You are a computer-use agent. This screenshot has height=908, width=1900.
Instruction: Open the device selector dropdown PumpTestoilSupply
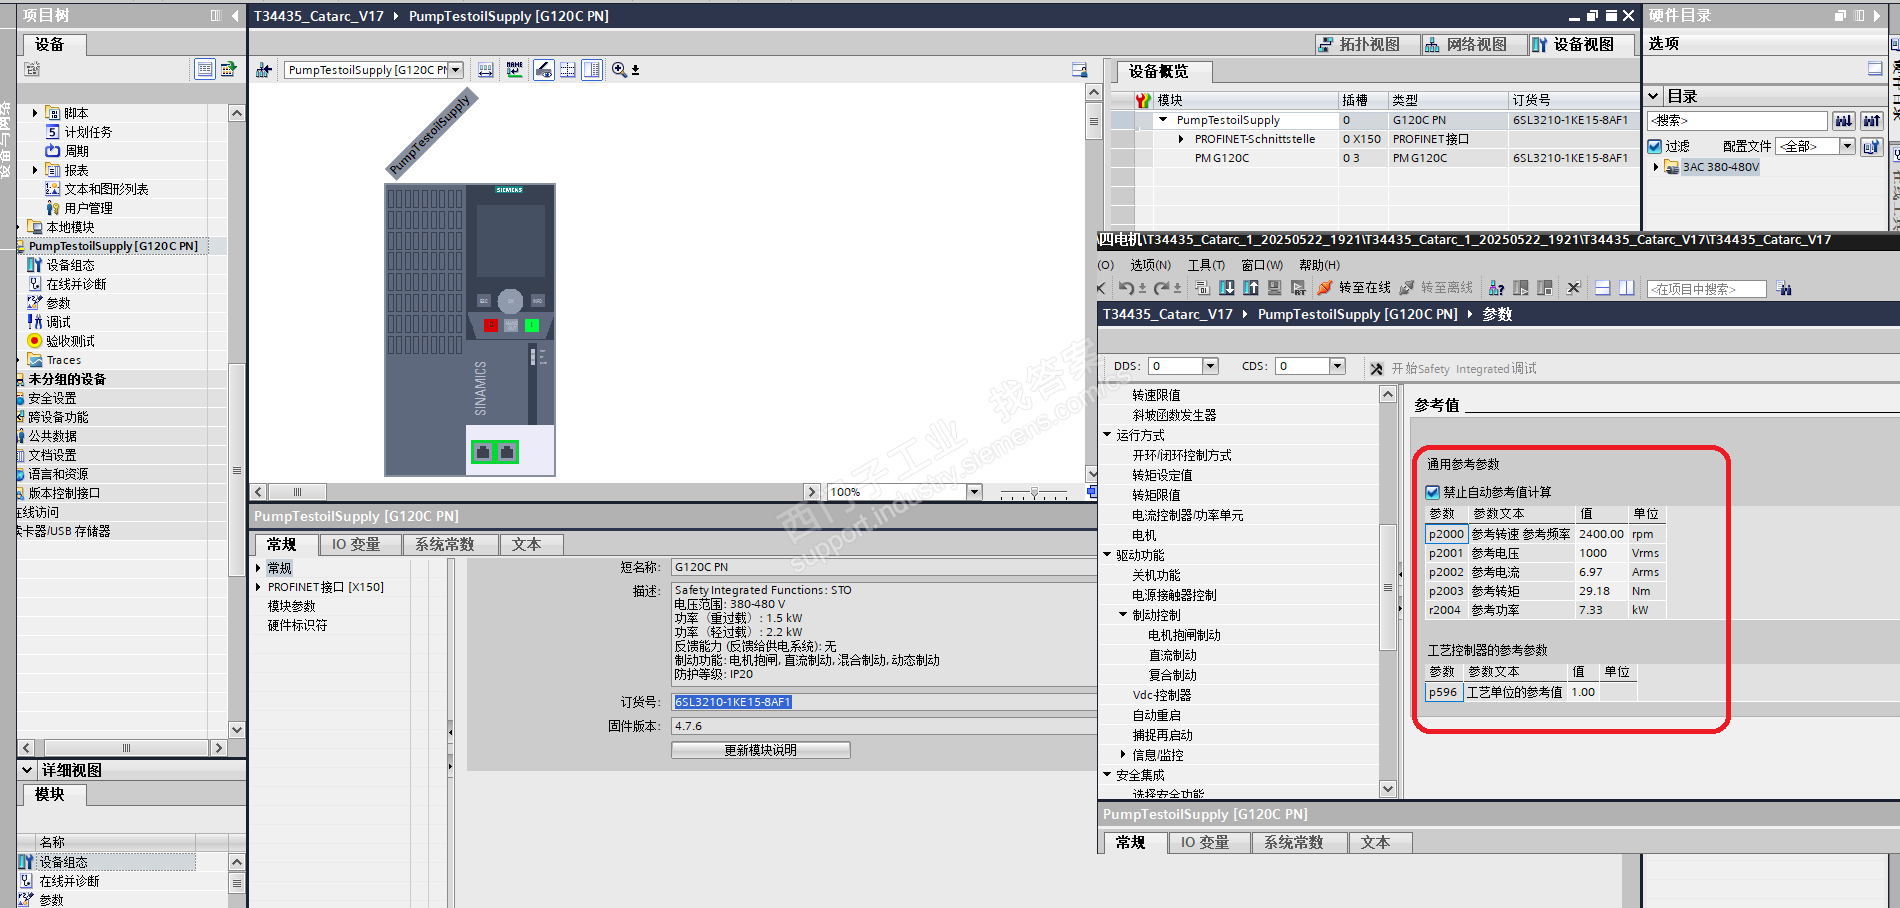coord(456,70)
